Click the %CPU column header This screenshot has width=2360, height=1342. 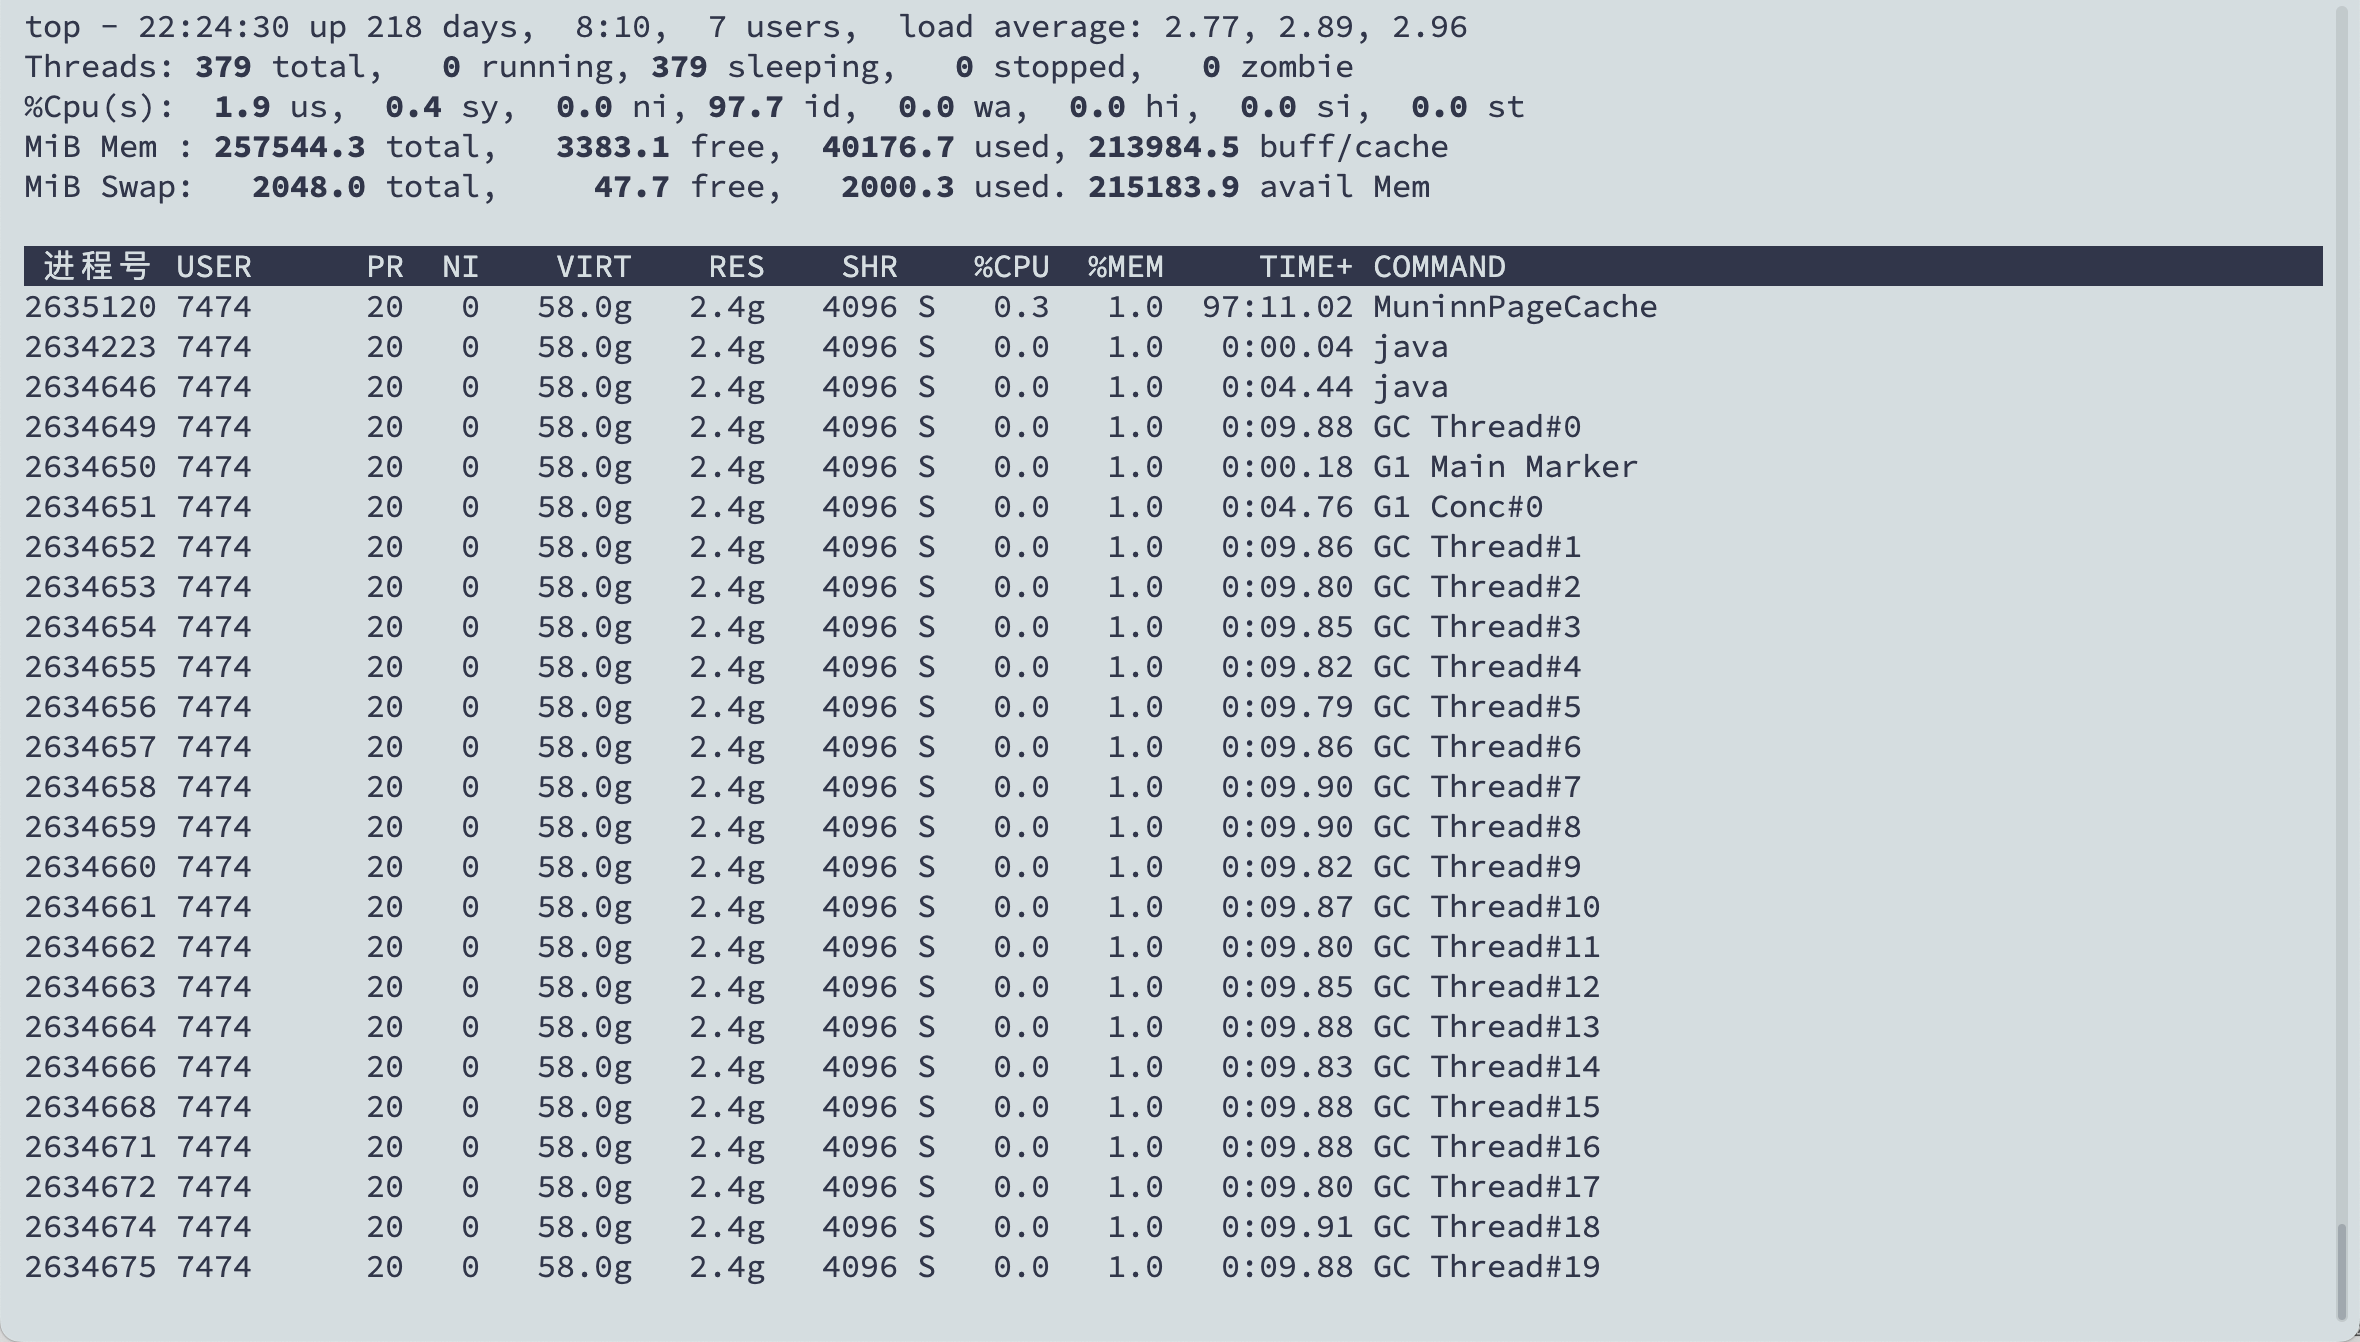tap(1011, 267)
